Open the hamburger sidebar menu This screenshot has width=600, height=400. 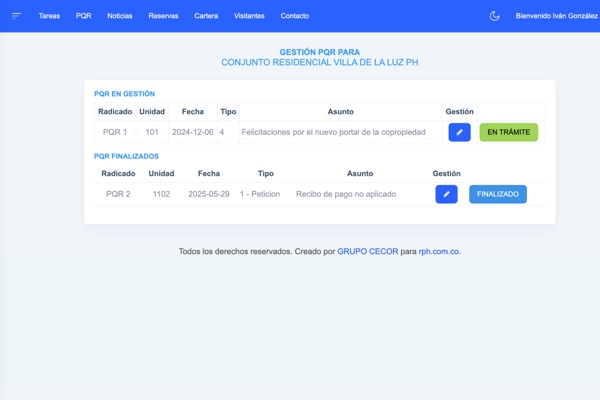coord(17,16)
